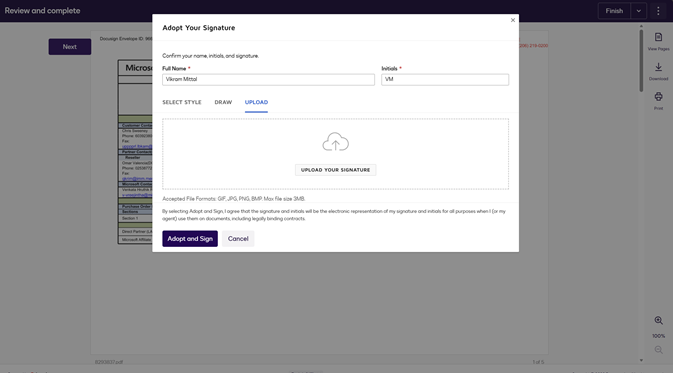Click the zoom out magnifier icon
Viewport: 673px width, 373px height.
pyautogui.click(x=658, y=350)
